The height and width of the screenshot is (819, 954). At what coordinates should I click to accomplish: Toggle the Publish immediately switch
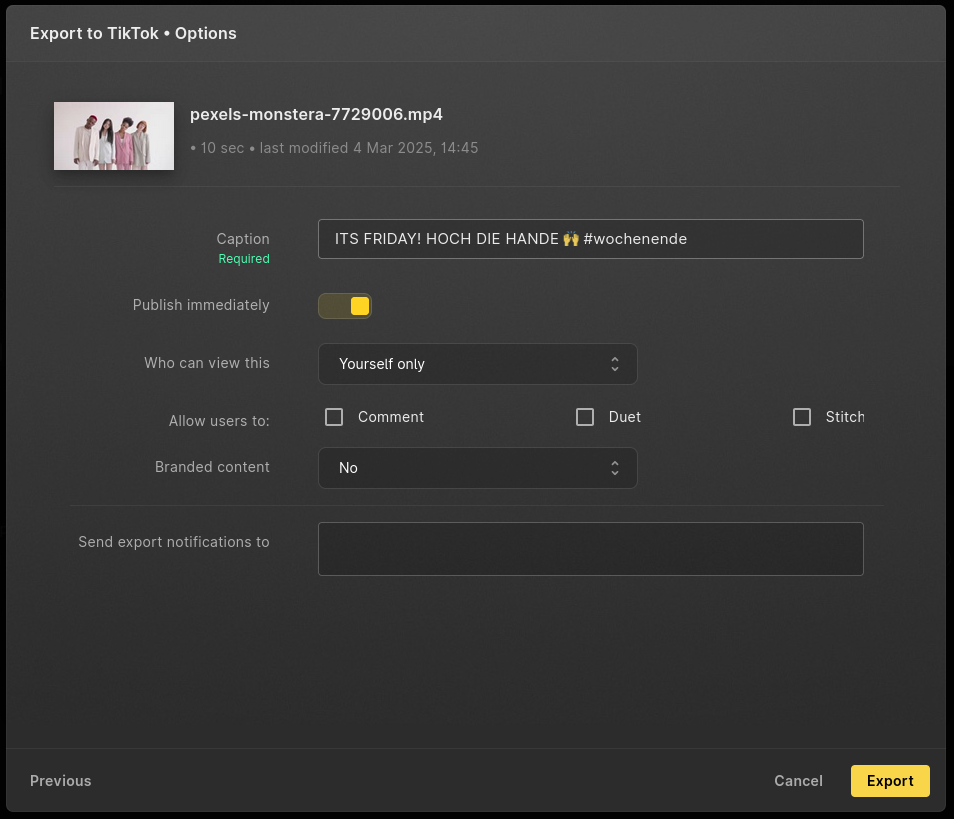click(344, 306)
